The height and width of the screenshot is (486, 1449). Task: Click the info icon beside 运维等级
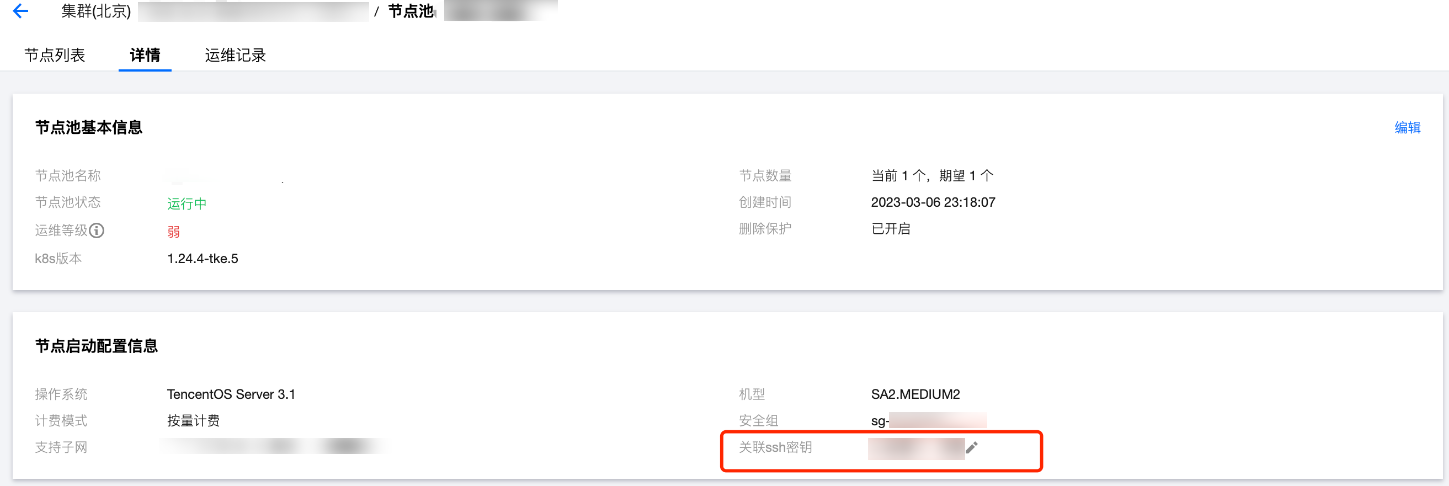97,230
